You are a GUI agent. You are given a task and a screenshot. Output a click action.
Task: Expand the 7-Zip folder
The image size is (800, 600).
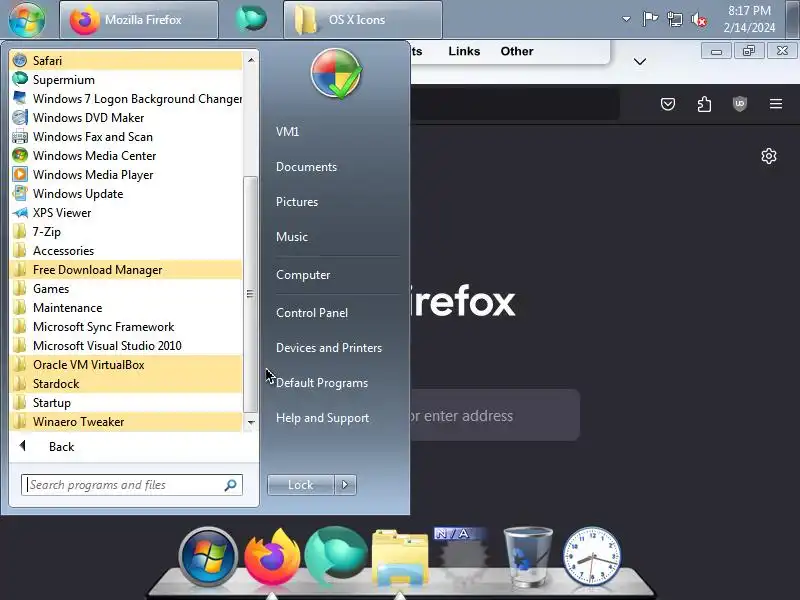click(x=126, y=232)
